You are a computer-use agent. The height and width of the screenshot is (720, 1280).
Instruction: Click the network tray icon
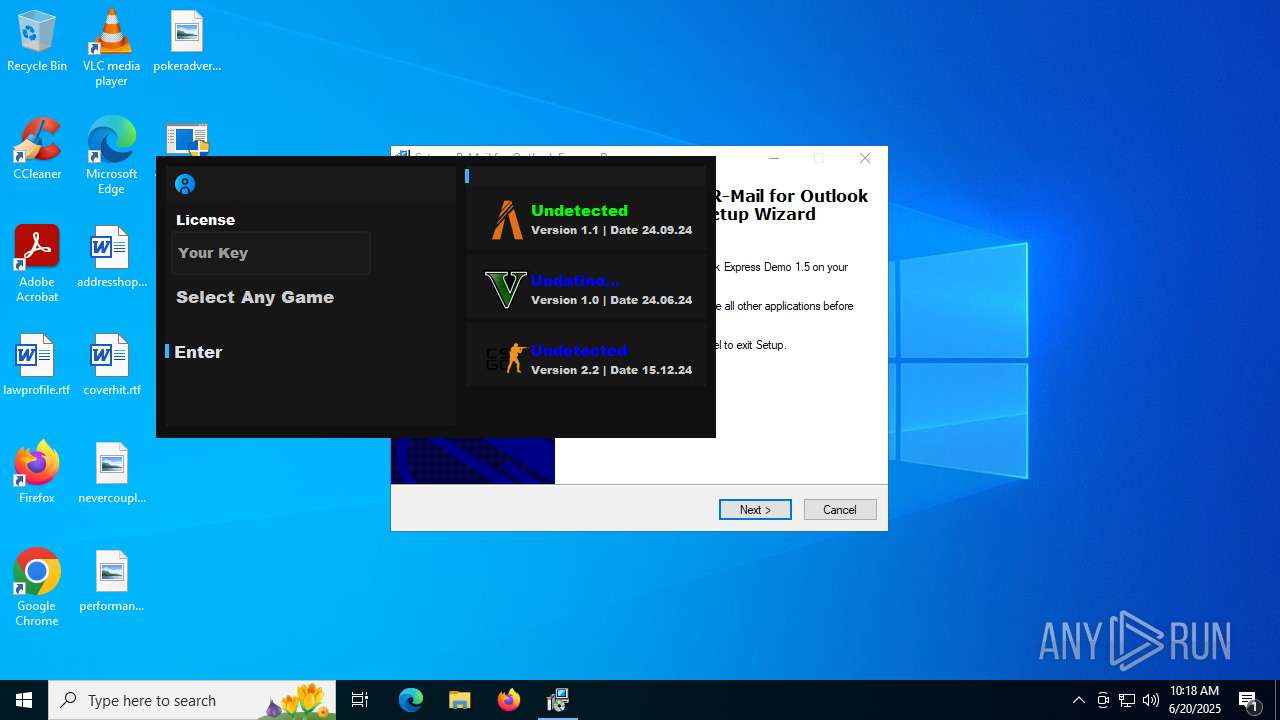(1127, 700)
